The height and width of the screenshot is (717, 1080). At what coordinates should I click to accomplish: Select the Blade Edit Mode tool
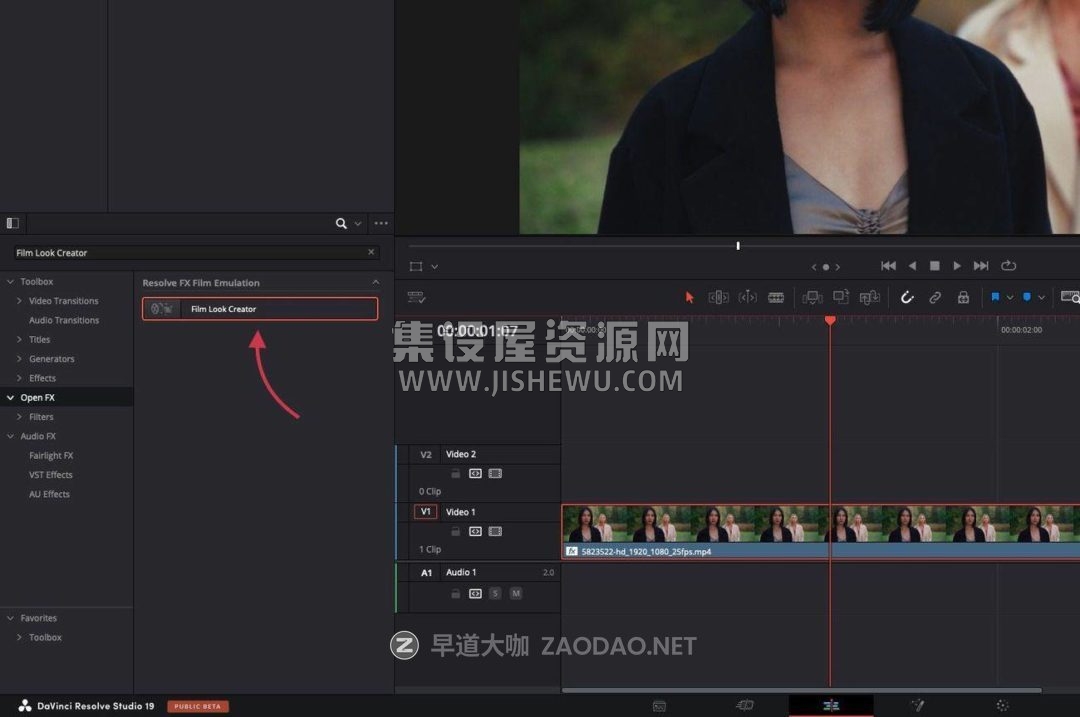776,298
